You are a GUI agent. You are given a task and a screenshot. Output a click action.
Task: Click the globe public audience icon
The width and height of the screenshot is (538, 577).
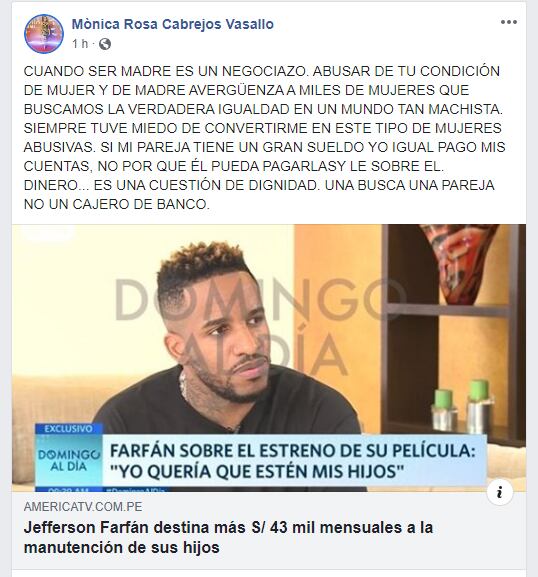pos(105,44)
